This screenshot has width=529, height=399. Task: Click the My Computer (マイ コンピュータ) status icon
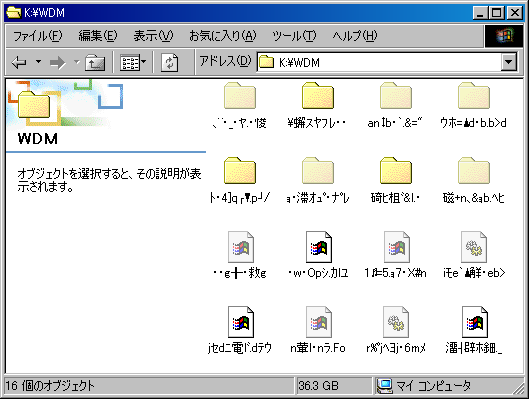pyautogui.click(x=384, y=386)
